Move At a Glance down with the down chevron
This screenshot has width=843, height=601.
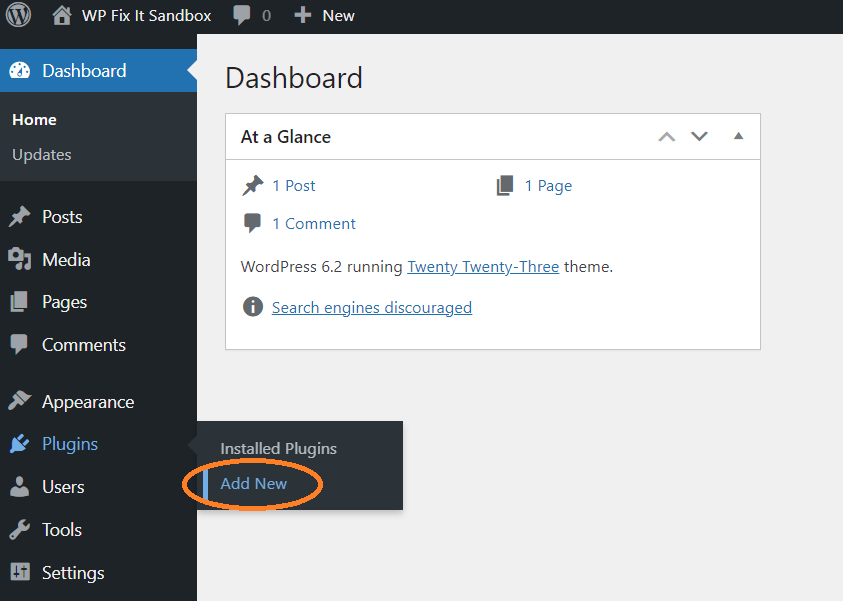[699, 136]
